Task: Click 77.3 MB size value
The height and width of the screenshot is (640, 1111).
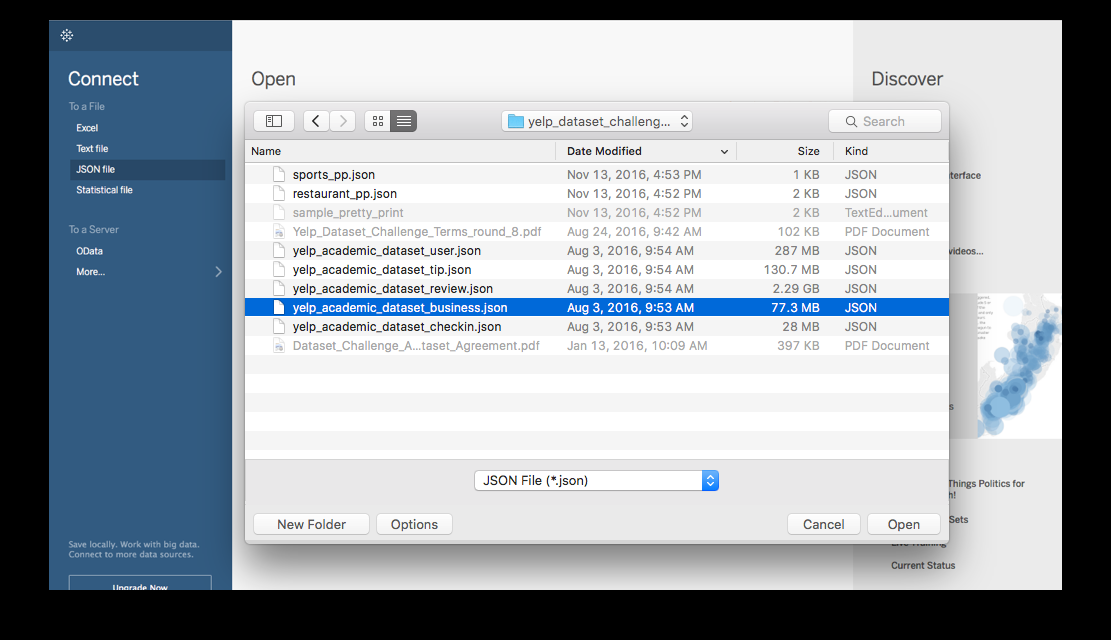Action: click(x=795, y=308)
